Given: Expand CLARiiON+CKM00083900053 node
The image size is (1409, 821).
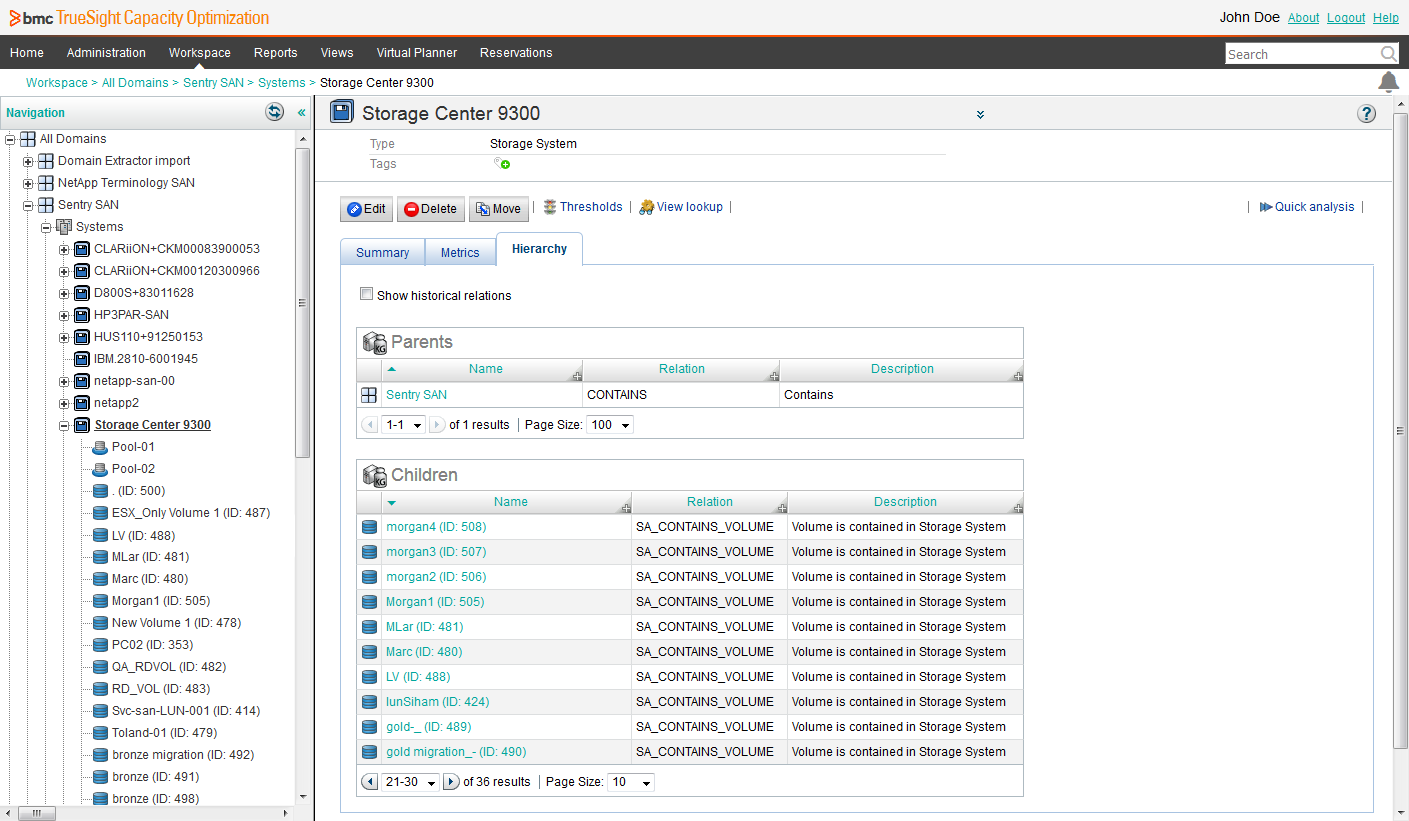Looking at the screenshot, I should pos(64,249).
